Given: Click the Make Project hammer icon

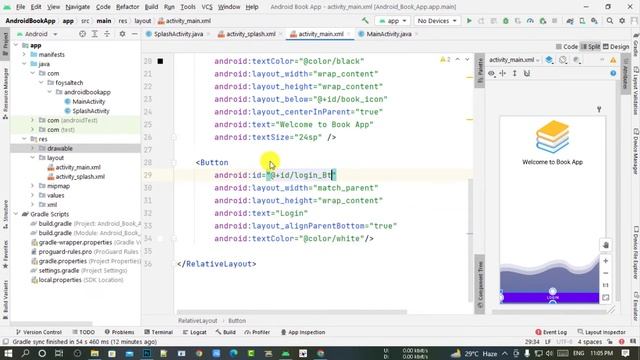Looking at the screenshot, I should click(x=365, y=20).
